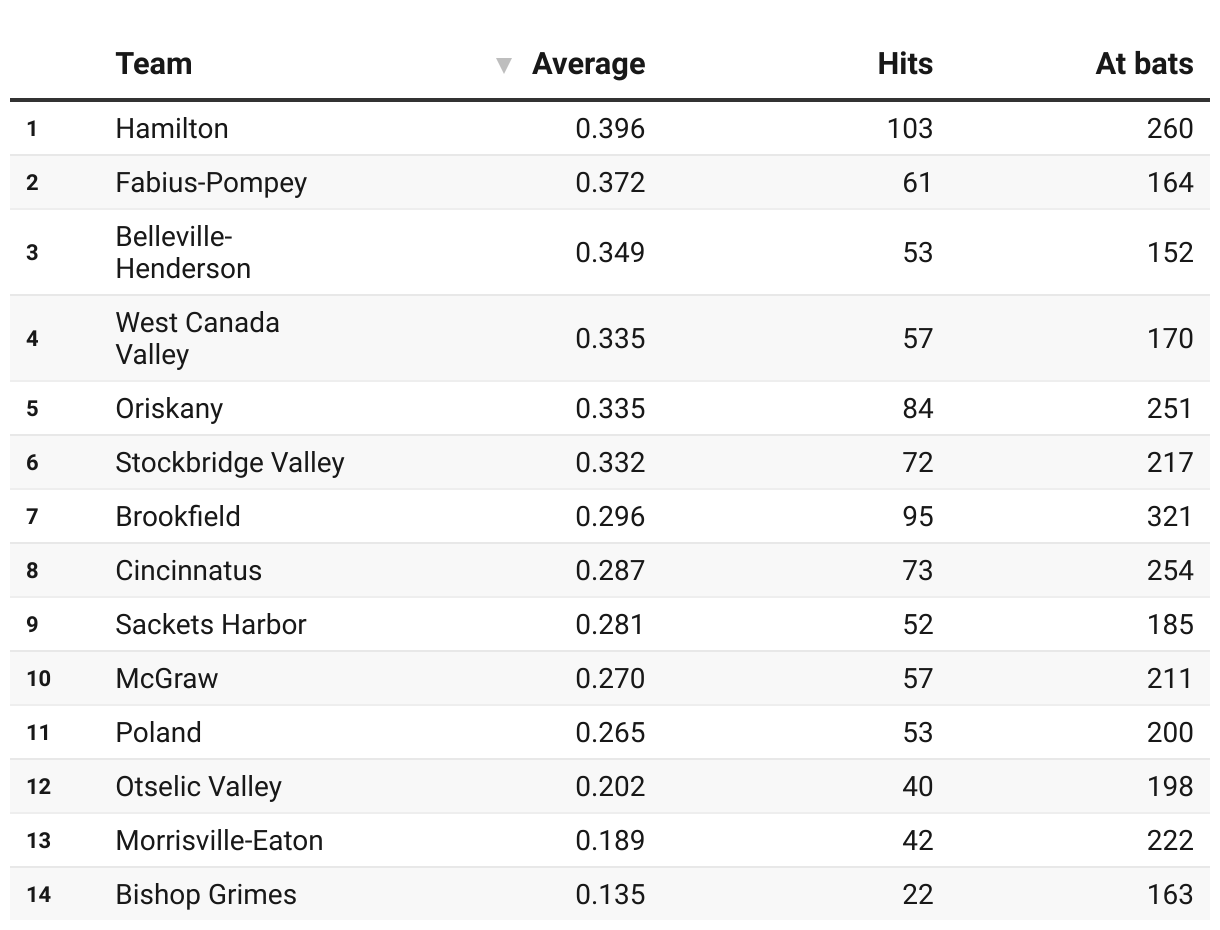Click Otselic Valley team name

[198, 786]
